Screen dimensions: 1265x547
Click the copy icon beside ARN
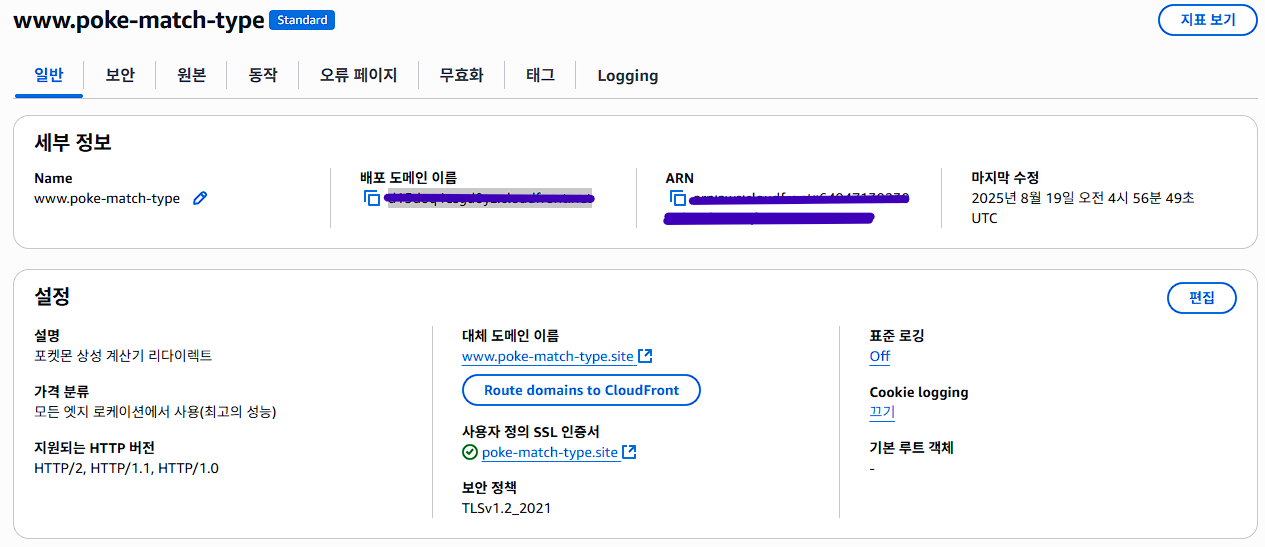click(678, 198)
